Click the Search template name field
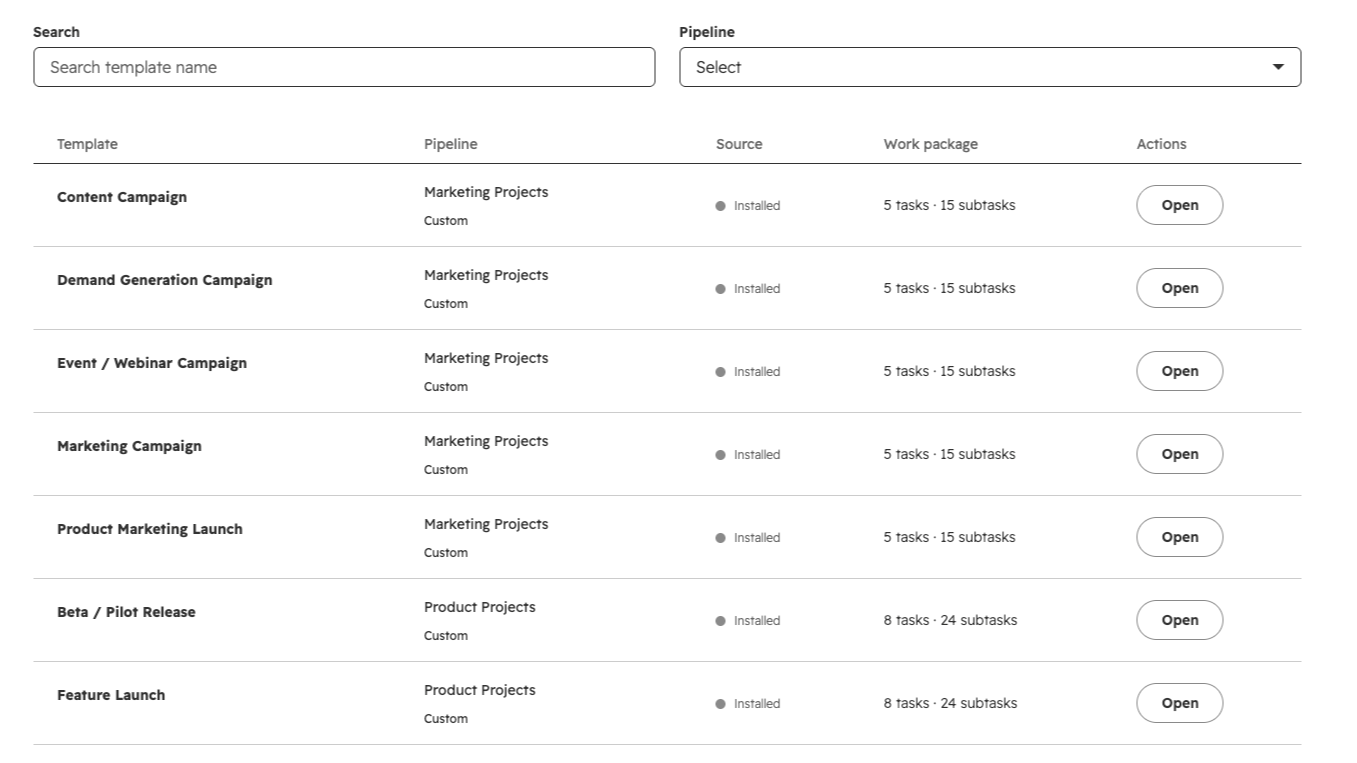Image resolution: width=1357 pixels, height=763 pixels. pos(344,67)
